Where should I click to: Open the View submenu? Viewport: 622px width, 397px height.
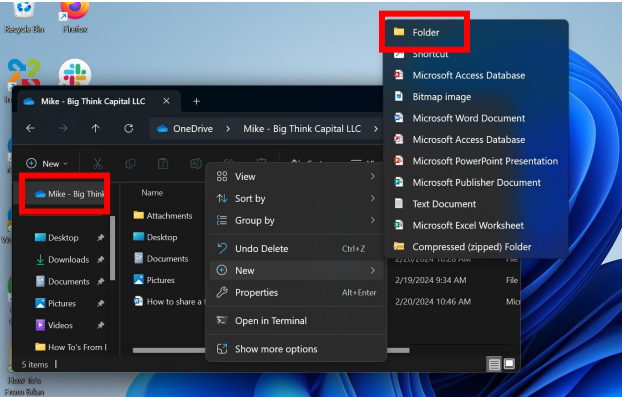tap(296, 176)
